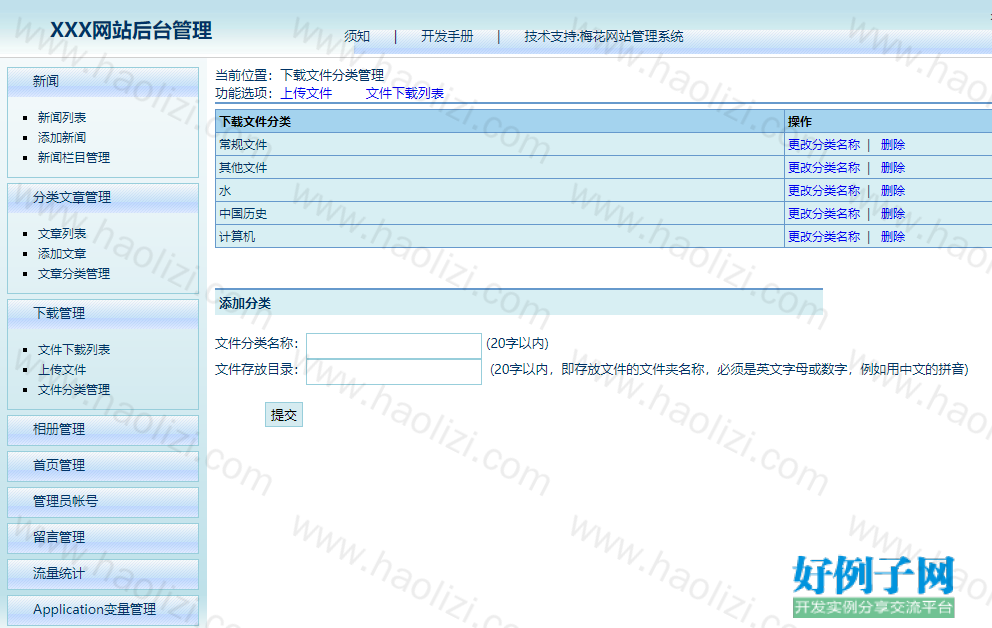992x628 pixels.
Task: Expand the 新闻 sidebar section
Action: pos(103,82)
